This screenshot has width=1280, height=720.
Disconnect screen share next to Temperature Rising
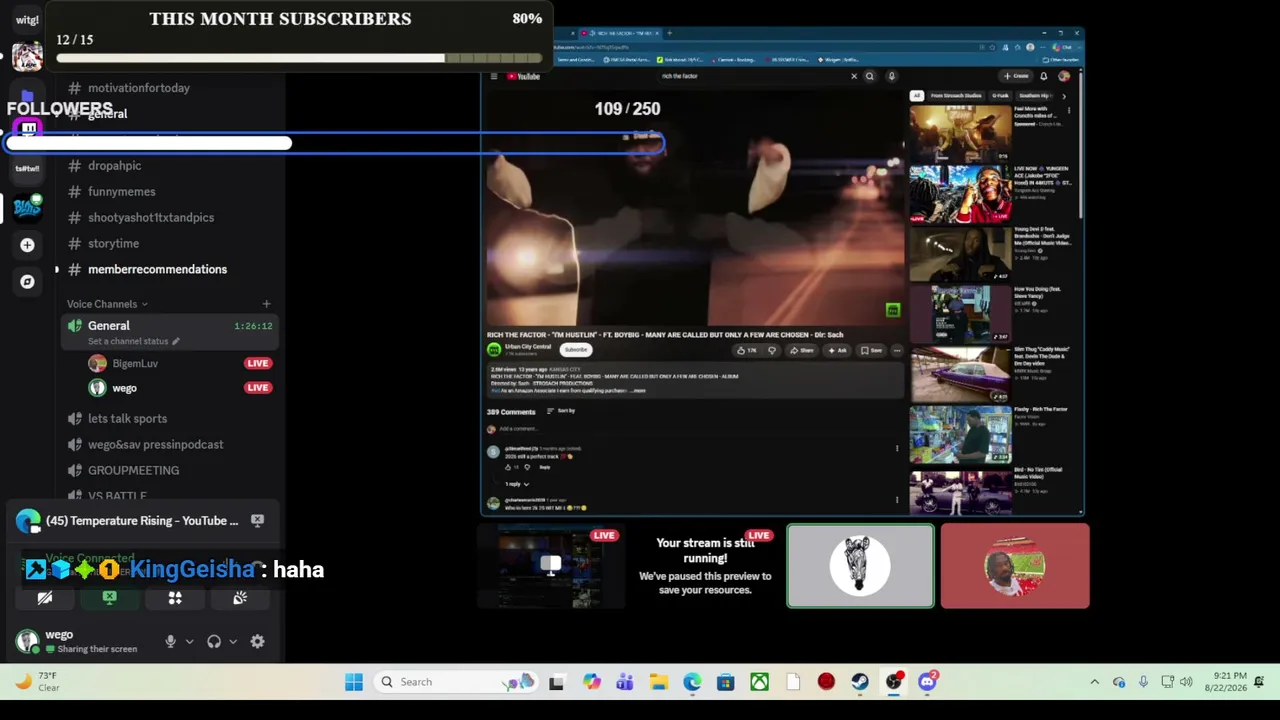pos(257,520)
